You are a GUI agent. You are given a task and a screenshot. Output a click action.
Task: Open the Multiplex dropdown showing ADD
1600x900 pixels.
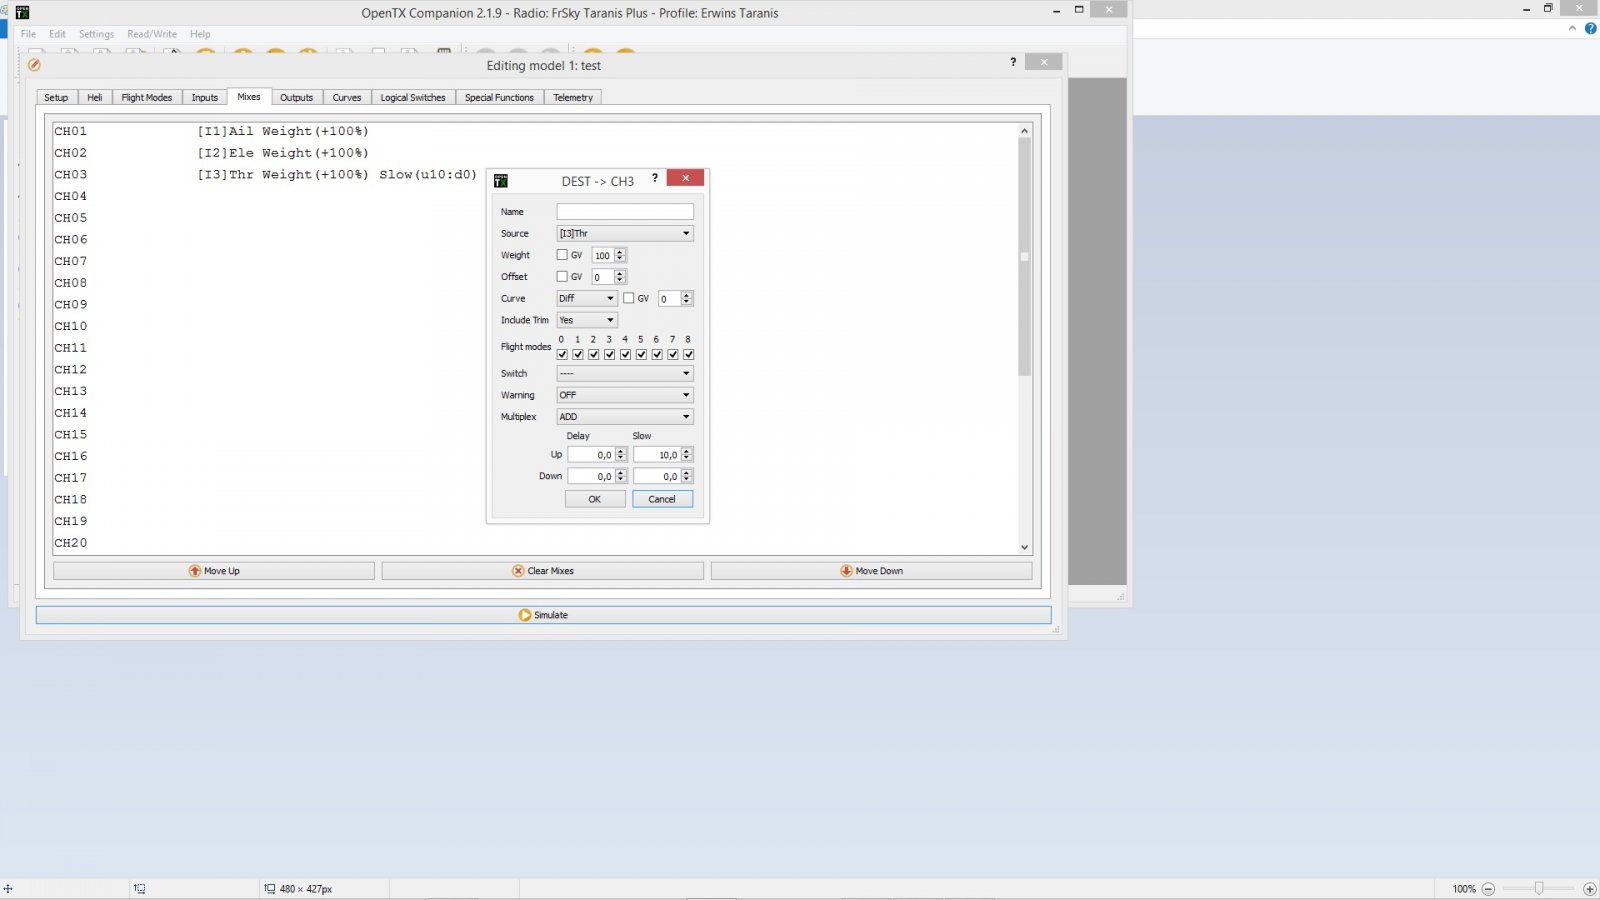pyautogui.click(x=625, y=417)
